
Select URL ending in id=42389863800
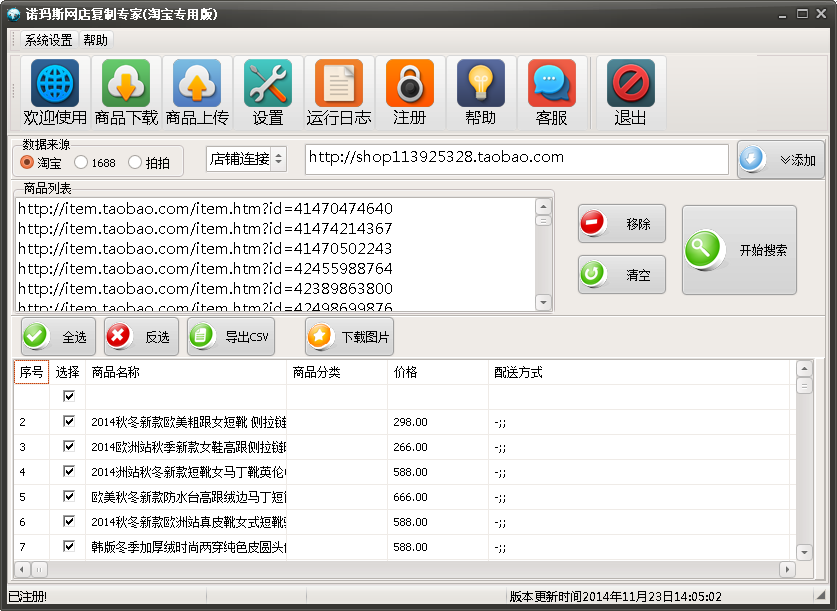pos(205,289)
